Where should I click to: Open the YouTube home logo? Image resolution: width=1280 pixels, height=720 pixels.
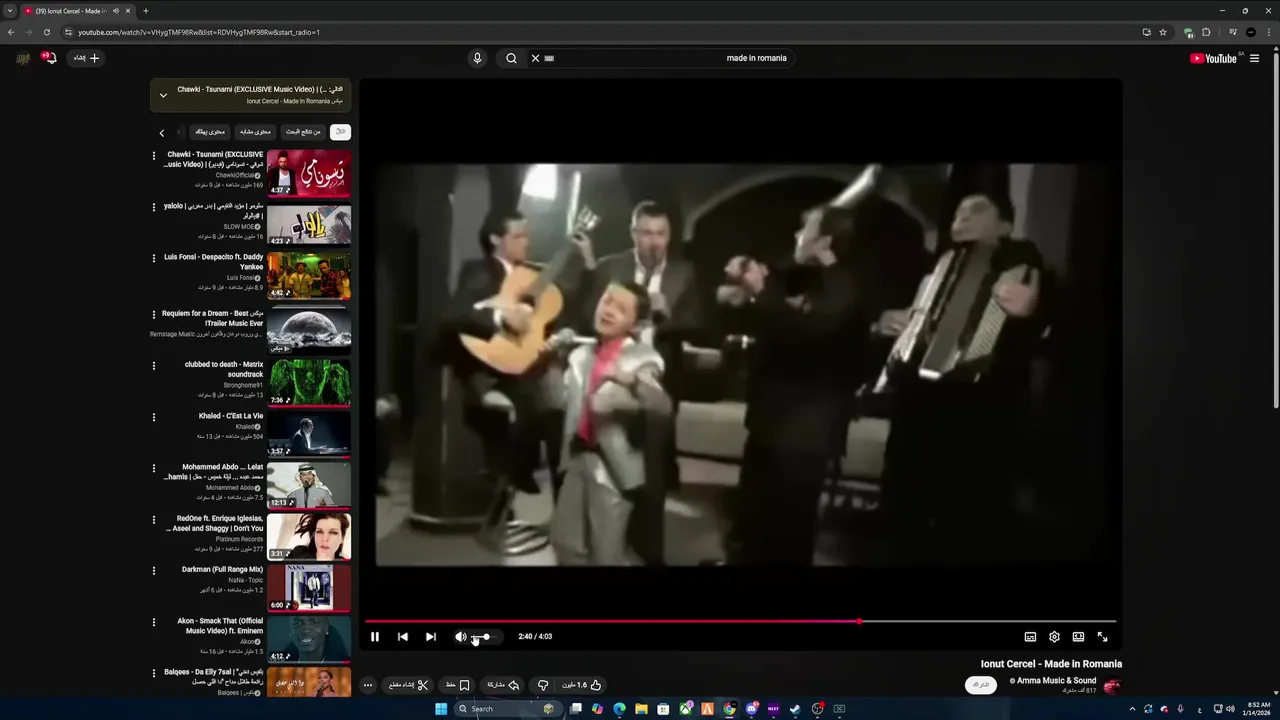pos(1213,58)
